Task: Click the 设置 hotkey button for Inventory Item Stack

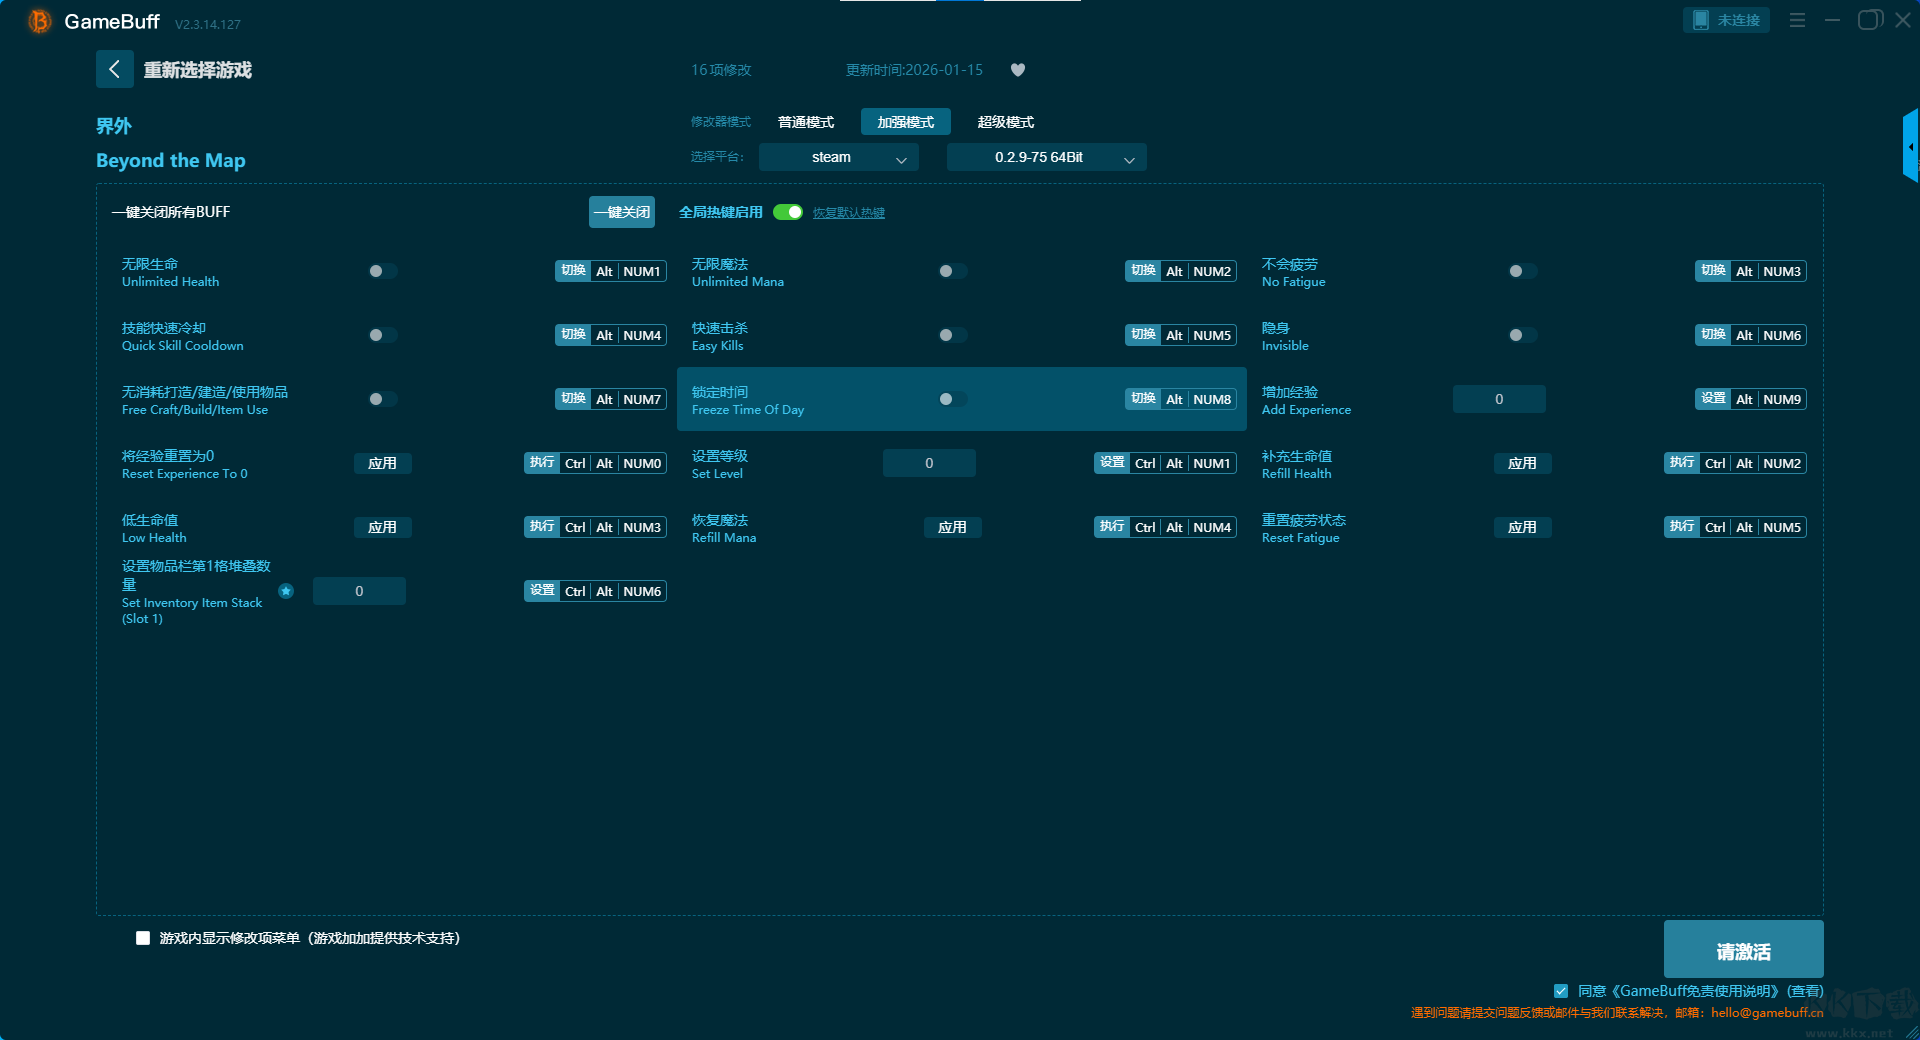Action: click(542, 591)
